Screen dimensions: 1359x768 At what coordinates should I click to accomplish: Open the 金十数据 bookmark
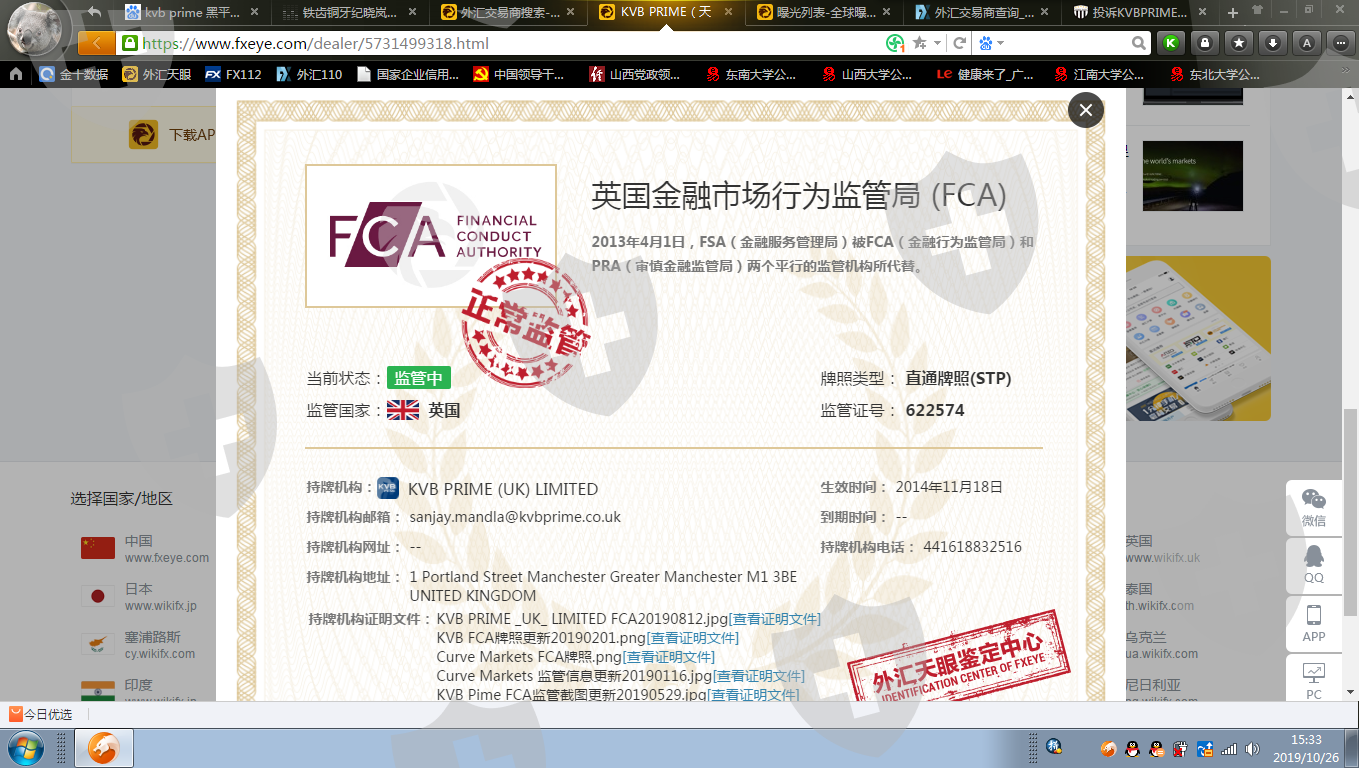click(x=74, y=74)
